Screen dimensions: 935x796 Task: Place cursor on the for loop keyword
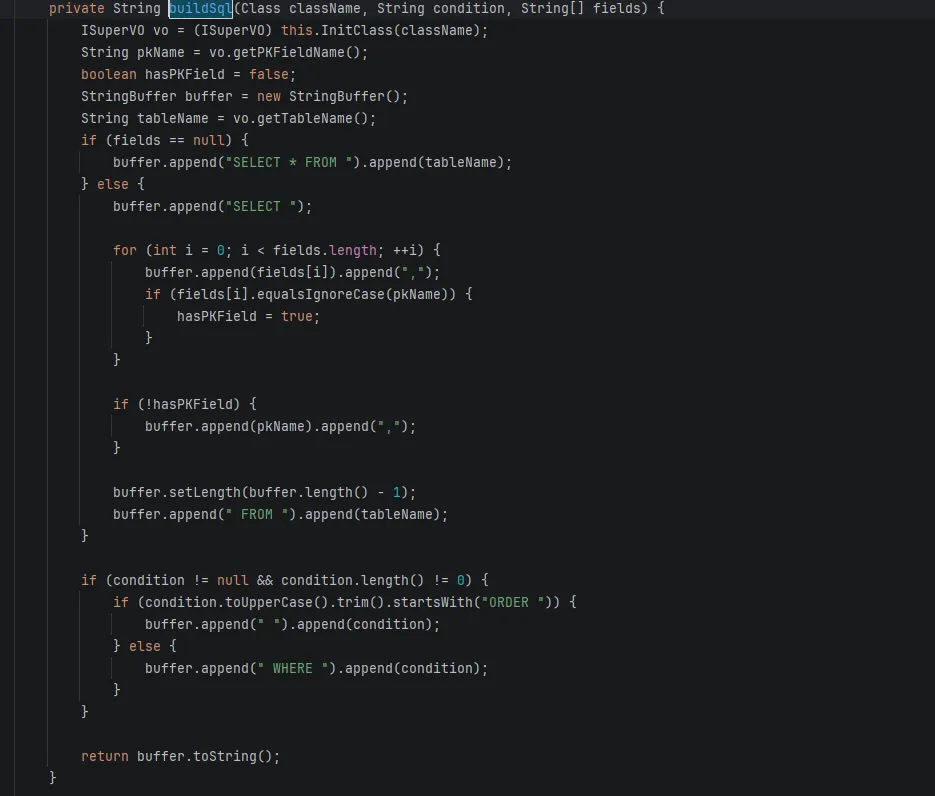(124, 250)
